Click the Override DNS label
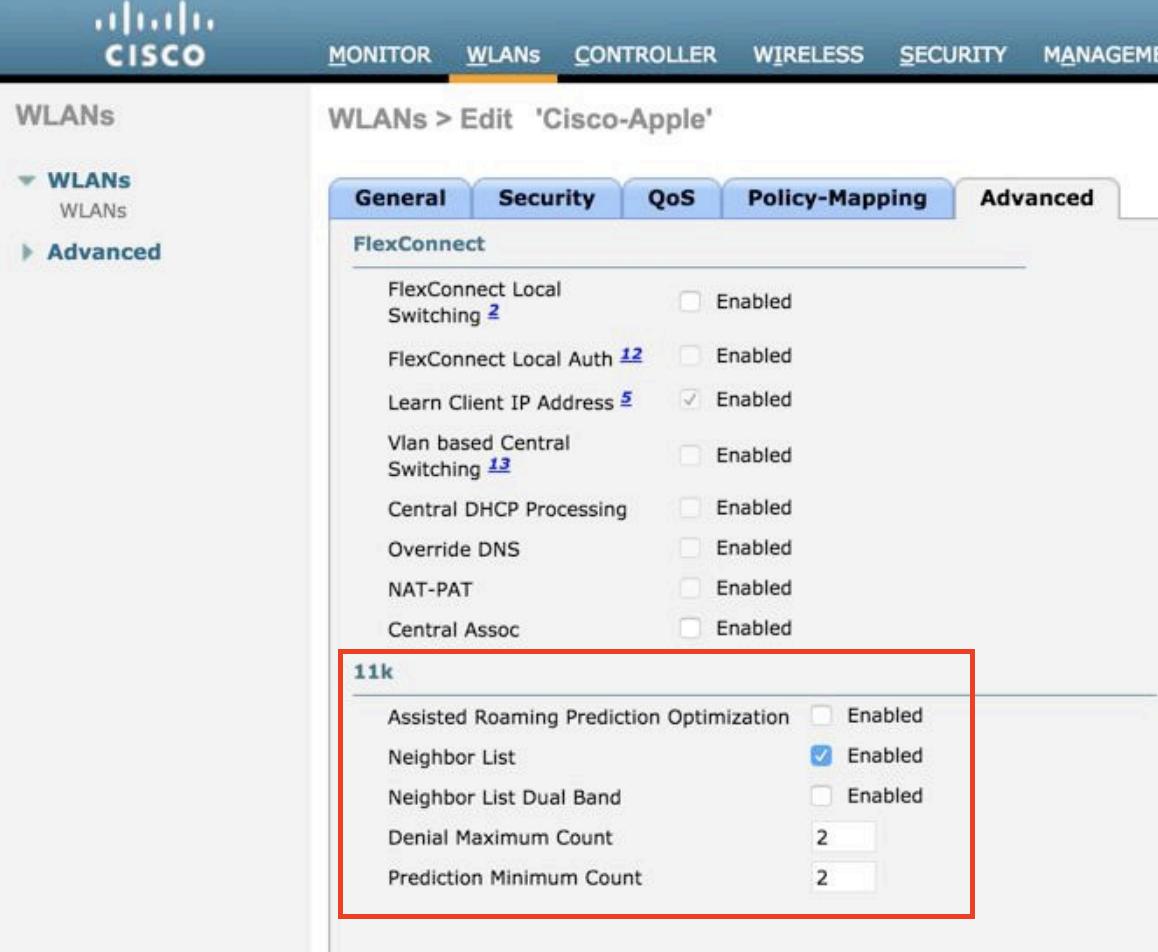Viewport: 1158px width, 952px height. (x=453, y=549)
